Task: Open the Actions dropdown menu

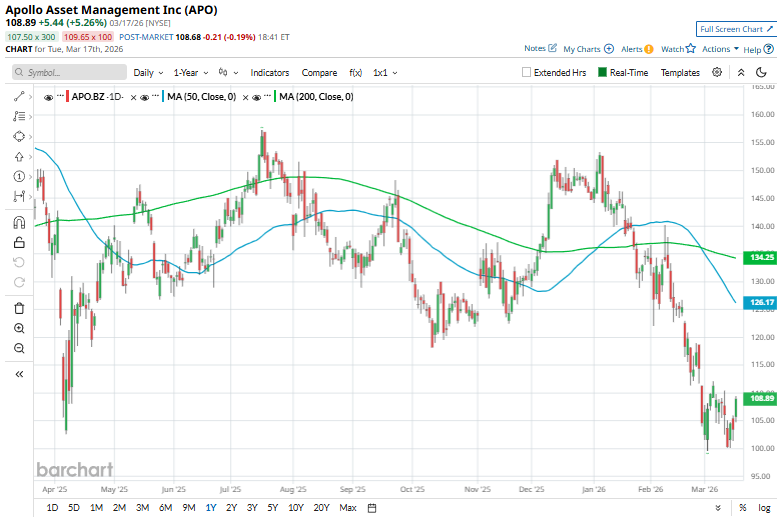Action: click(x=721, y=49)
